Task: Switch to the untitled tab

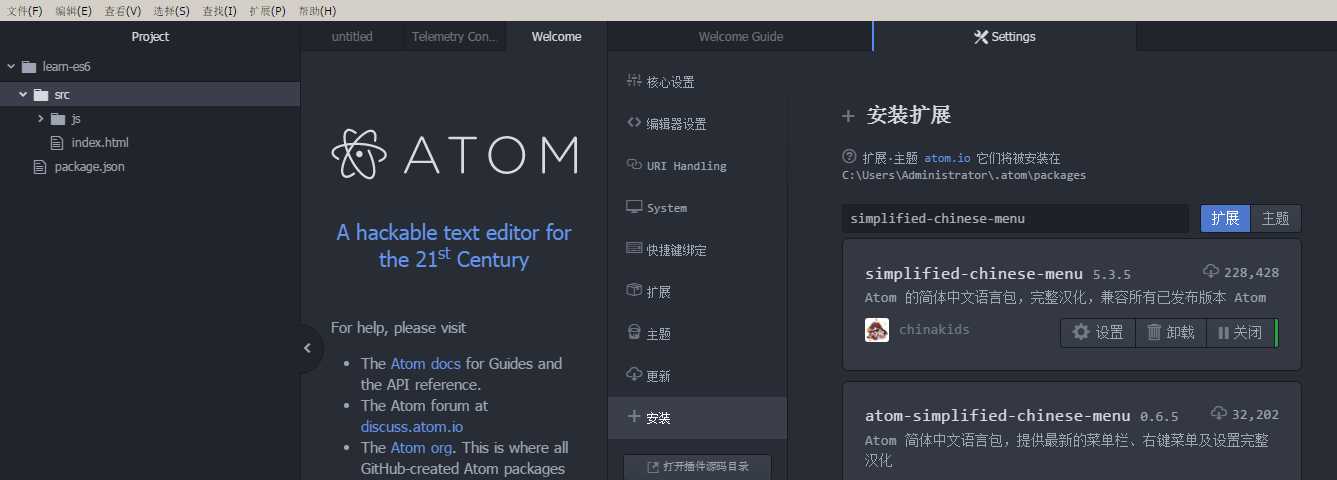Action: 352,37
